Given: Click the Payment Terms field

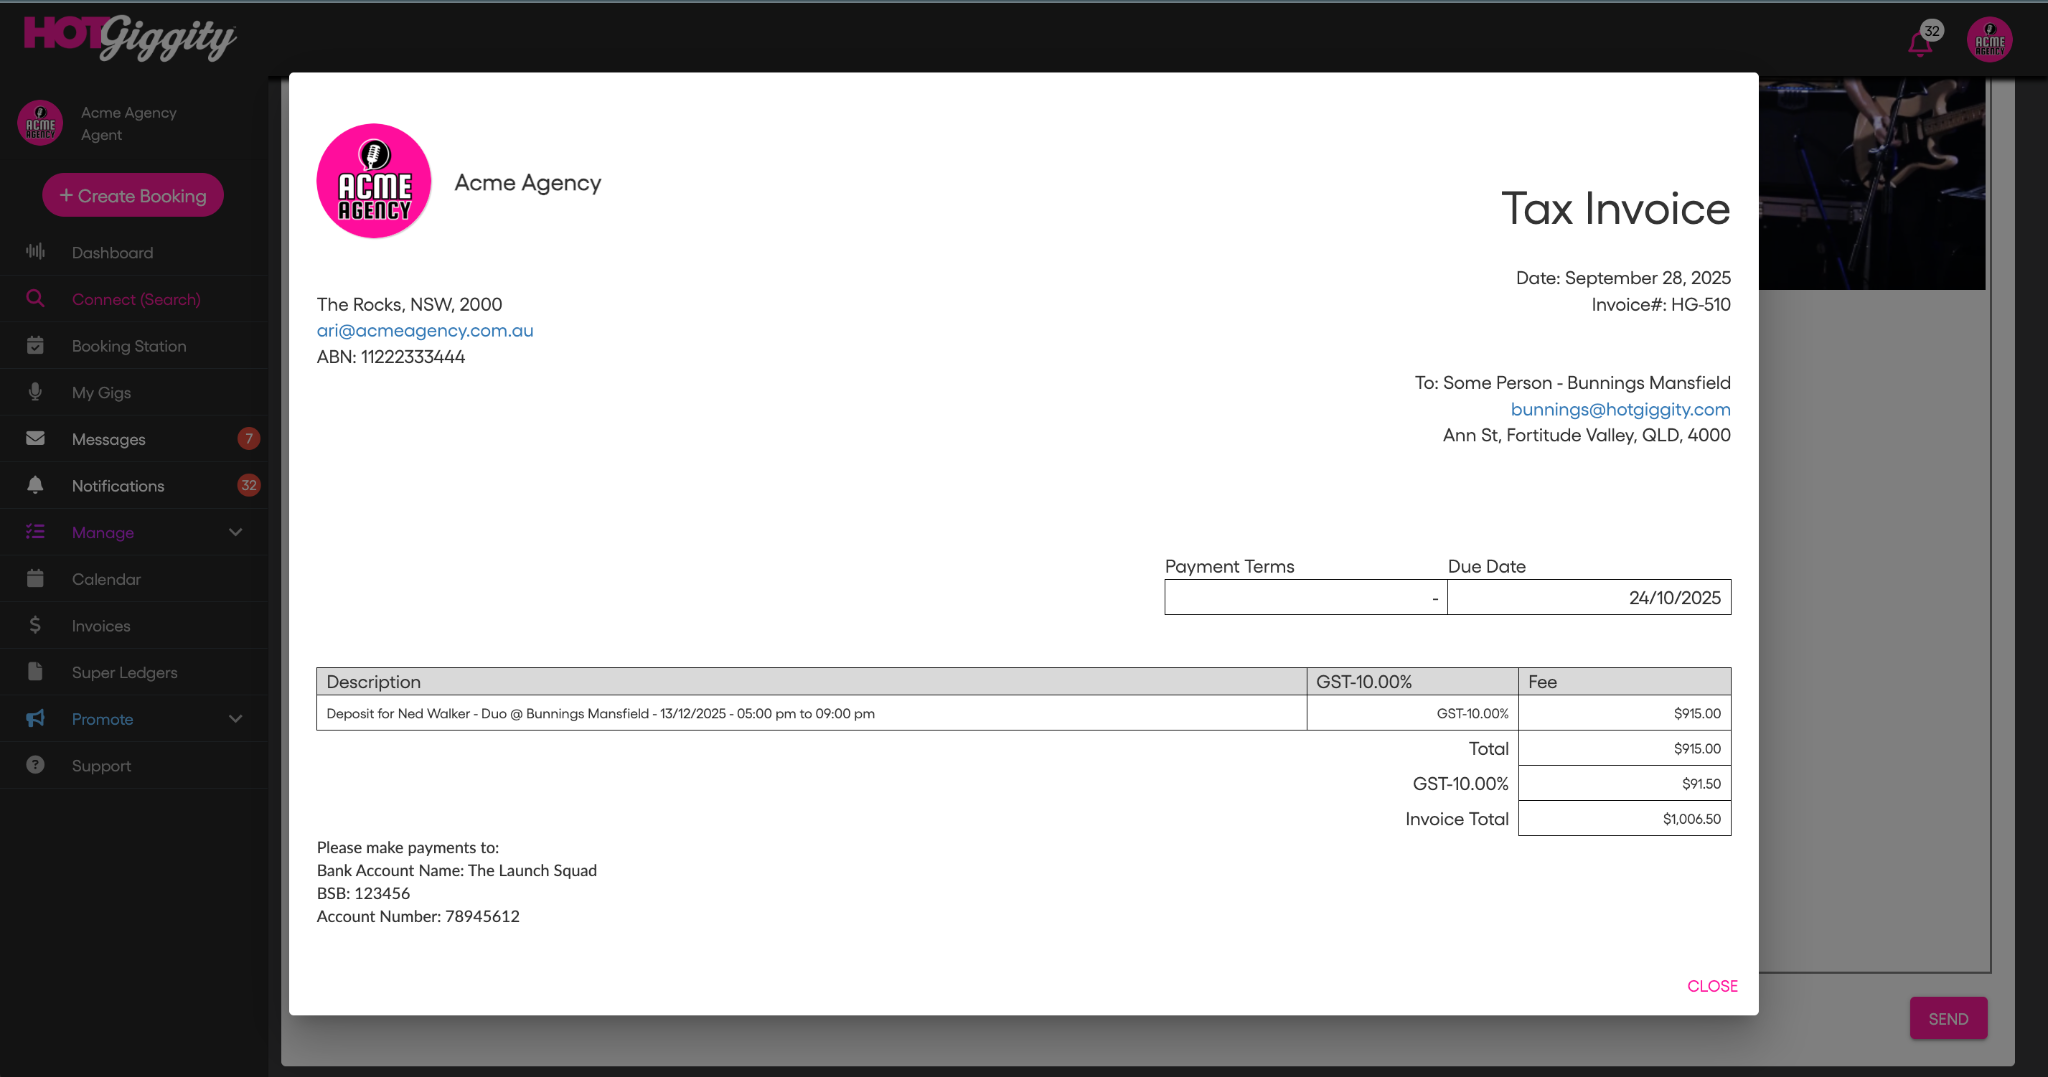Looking at the screenshot, I should click(1306, 598).
